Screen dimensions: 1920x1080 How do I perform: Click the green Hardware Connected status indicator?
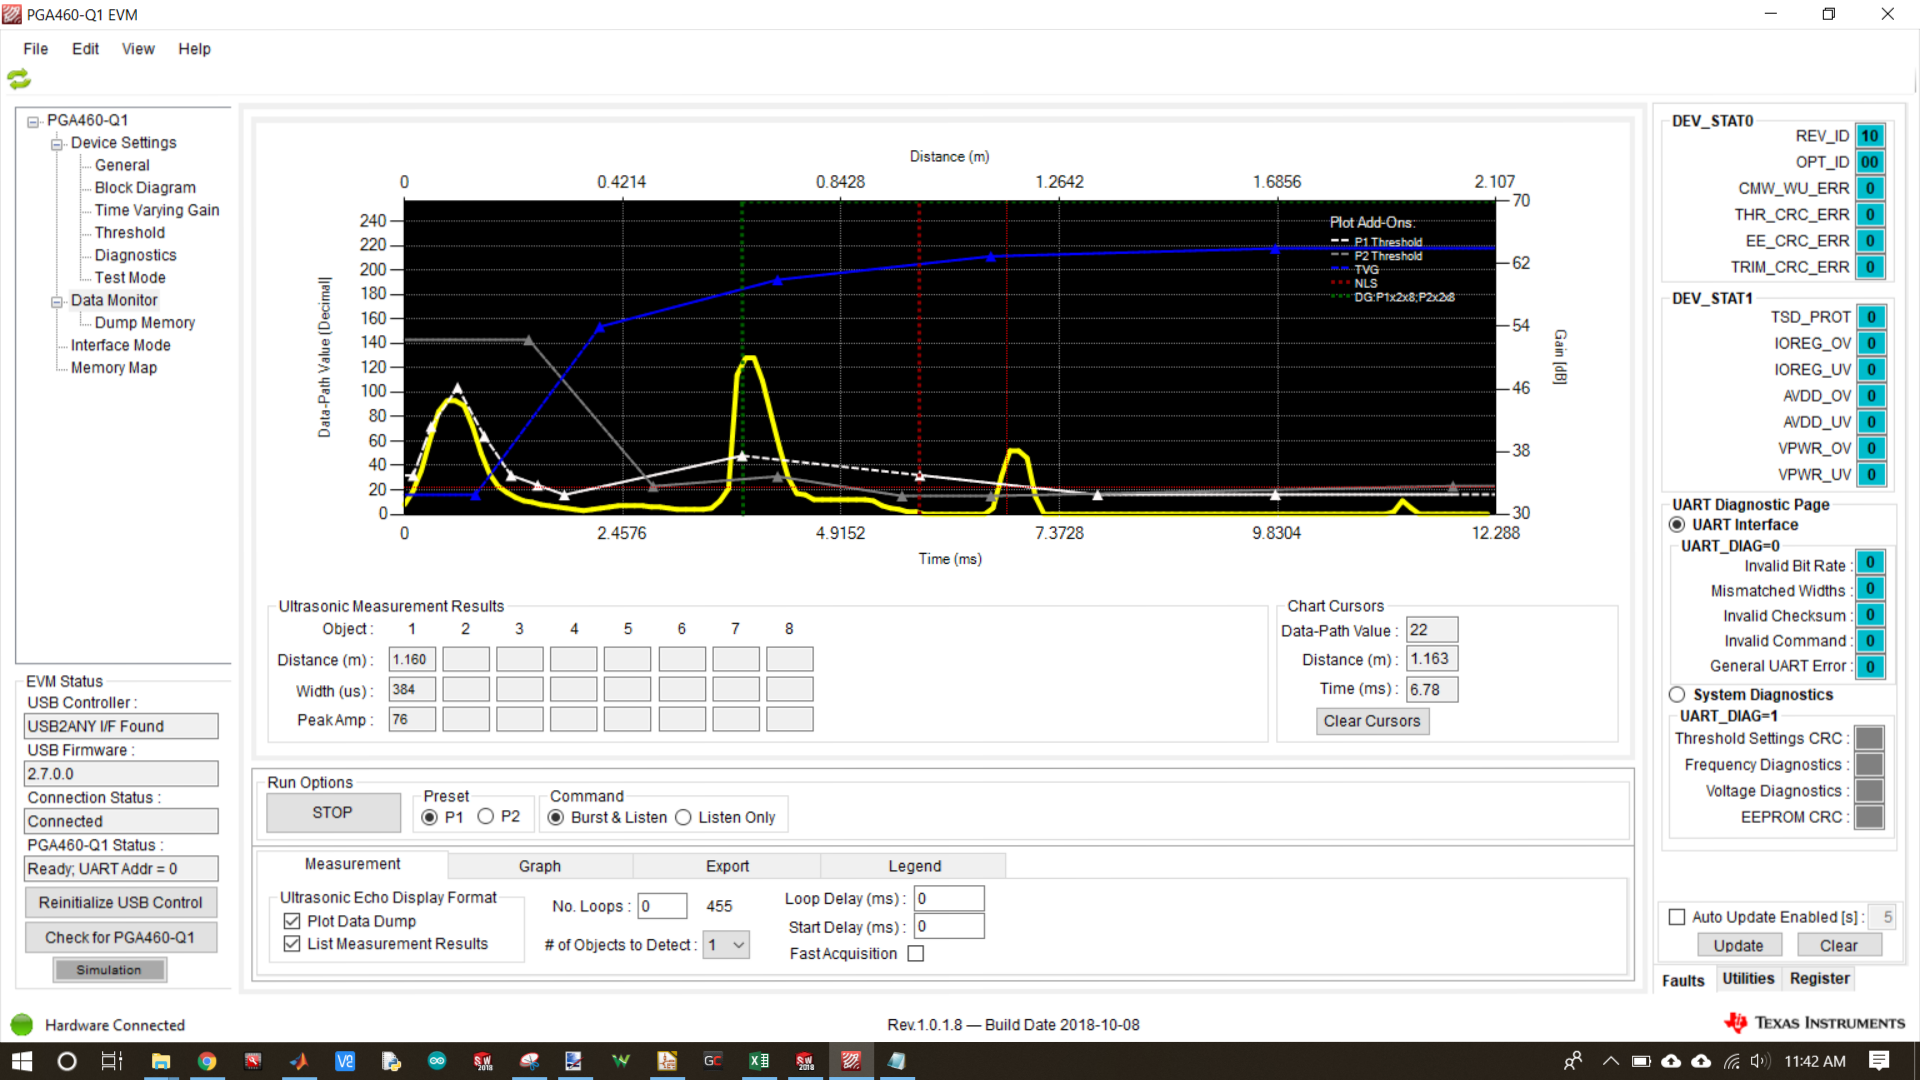(x=21, y=1025)
